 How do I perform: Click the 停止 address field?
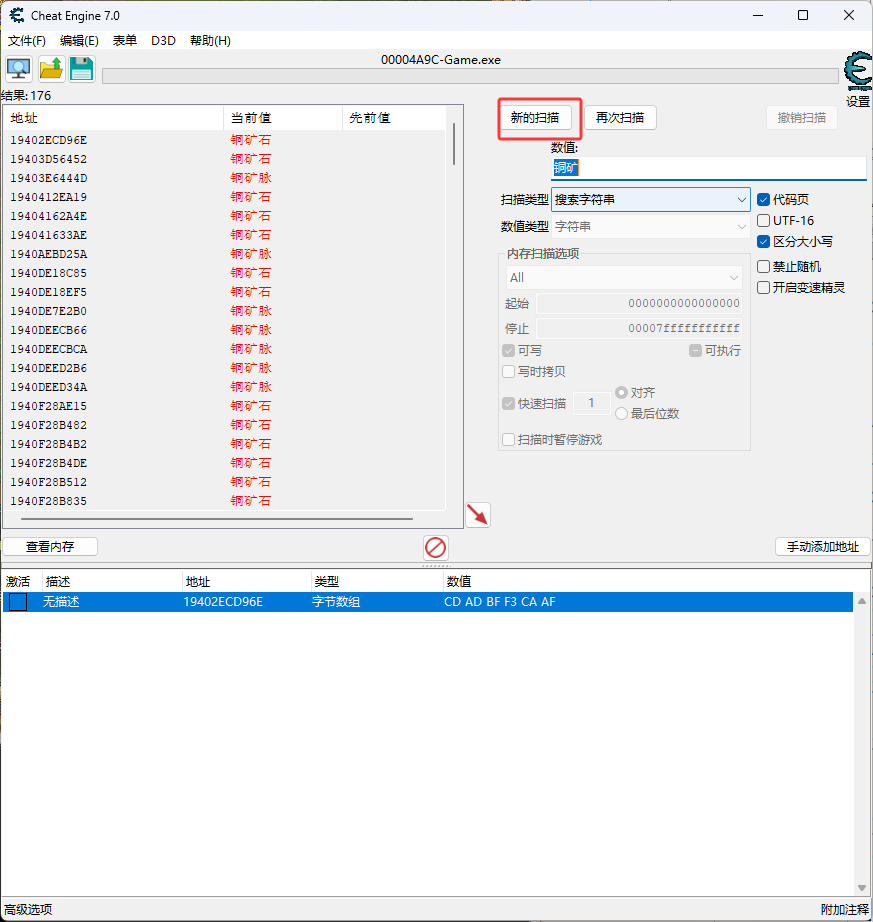point(639,328)
